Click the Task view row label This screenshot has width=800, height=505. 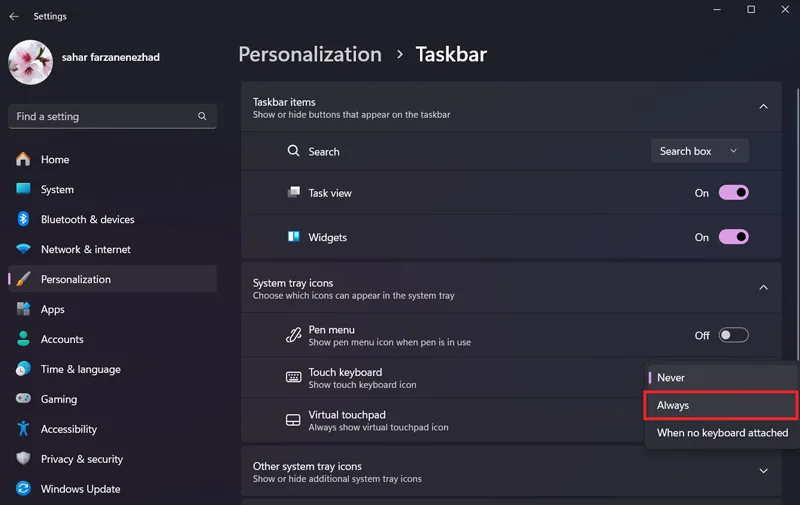[x=330, y=193]
